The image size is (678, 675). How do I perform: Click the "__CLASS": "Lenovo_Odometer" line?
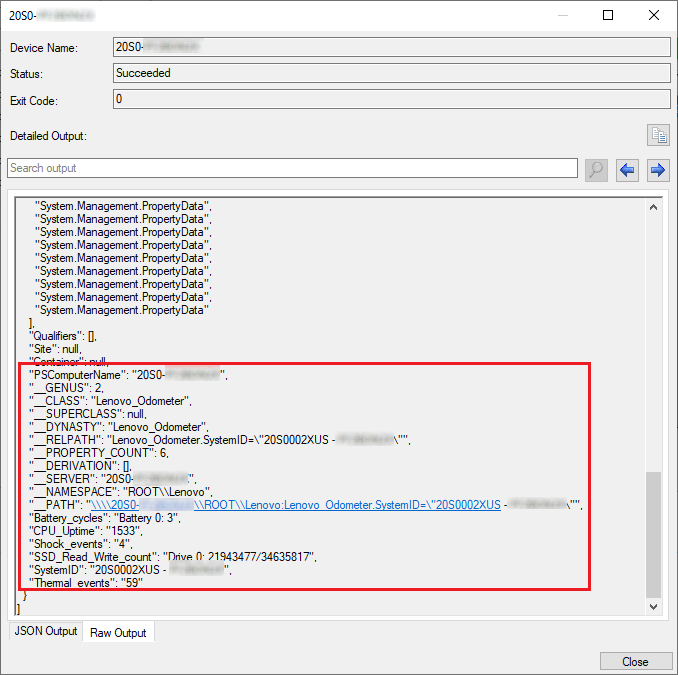pyautogui.click(x=110, y=401)
